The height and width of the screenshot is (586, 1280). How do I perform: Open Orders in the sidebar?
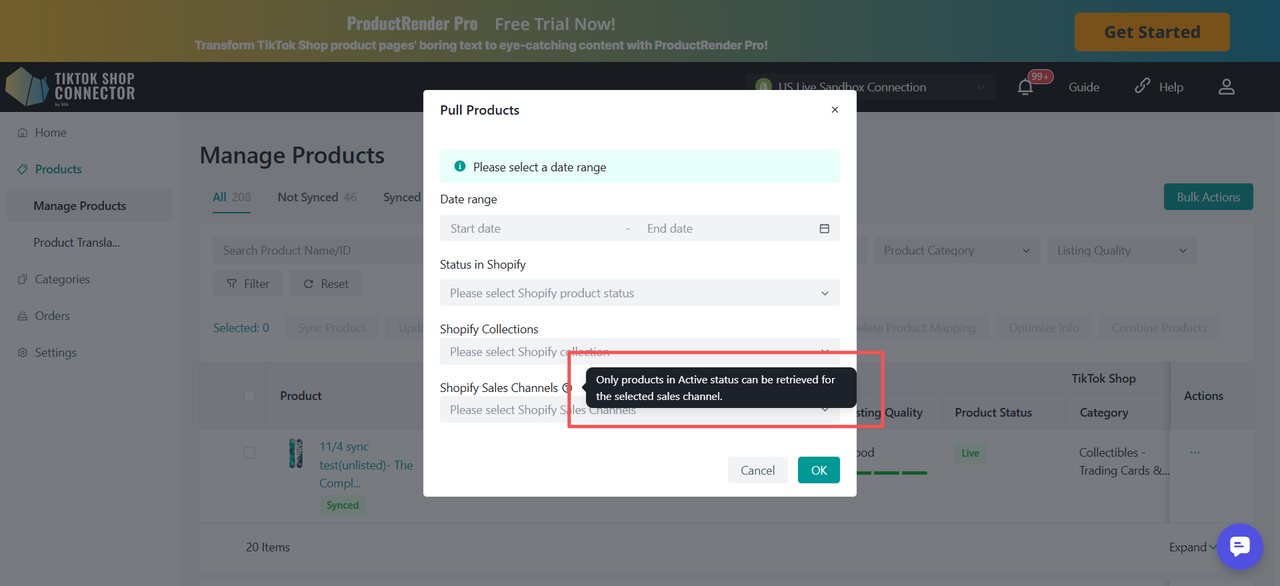tap(52, 316)
